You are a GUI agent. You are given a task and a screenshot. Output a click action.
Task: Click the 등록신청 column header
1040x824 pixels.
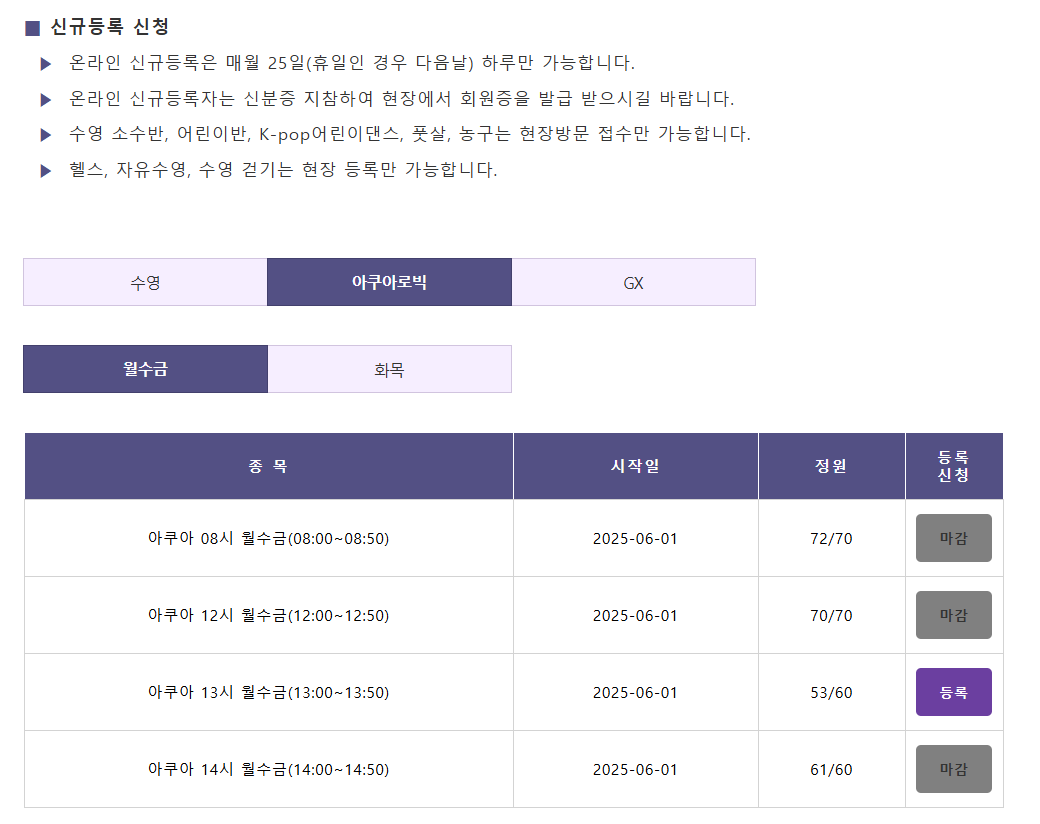point(954,466)
